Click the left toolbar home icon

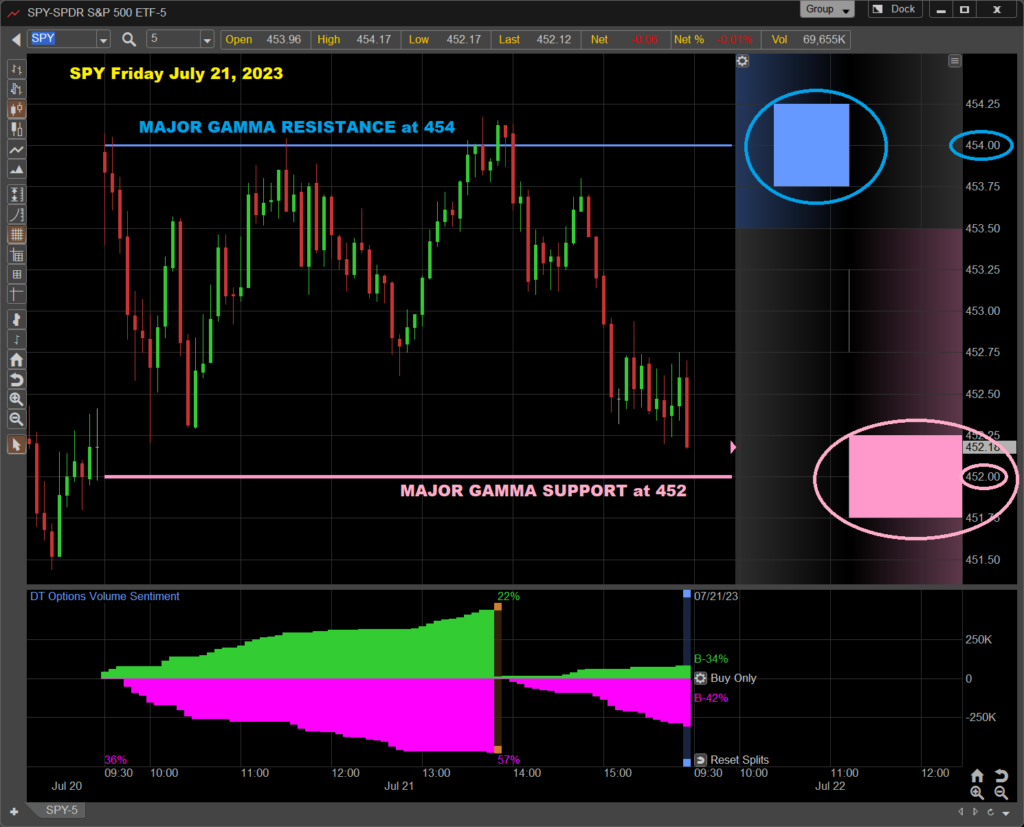tap(16, 360)
